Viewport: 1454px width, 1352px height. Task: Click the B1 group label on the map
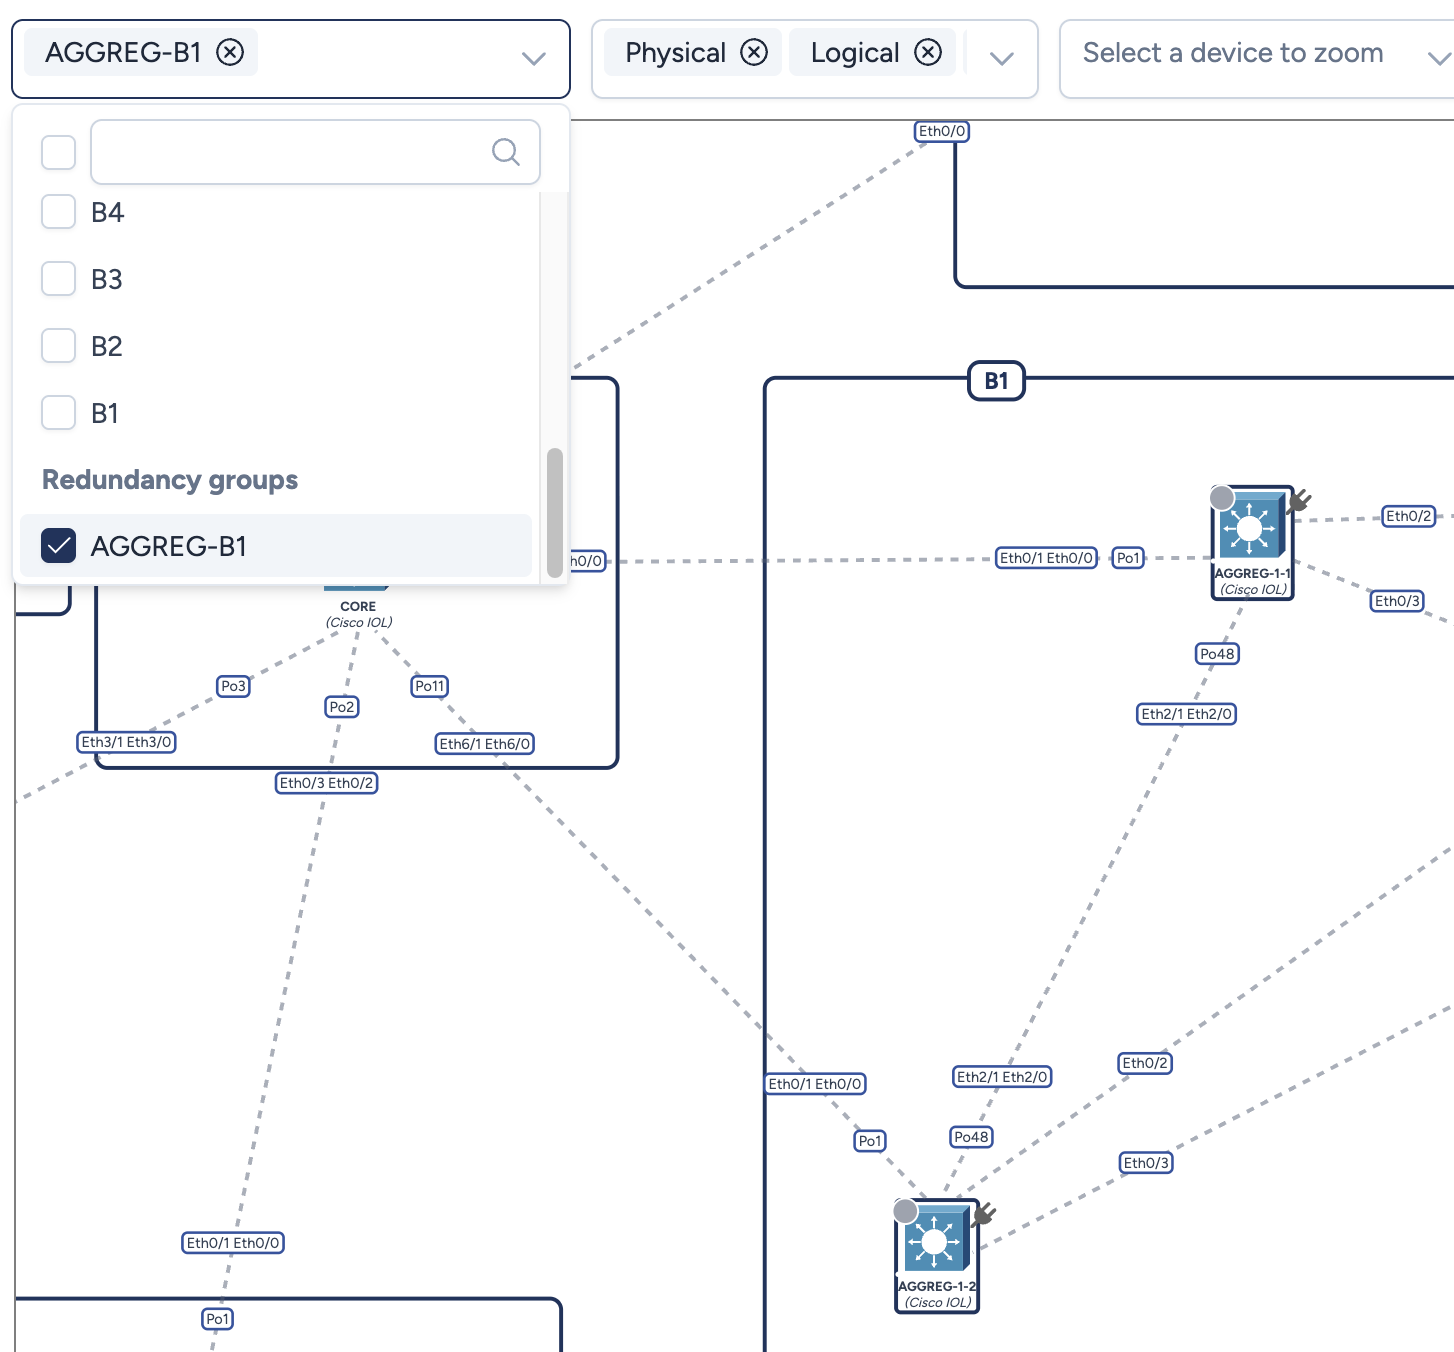pos(996,381)
